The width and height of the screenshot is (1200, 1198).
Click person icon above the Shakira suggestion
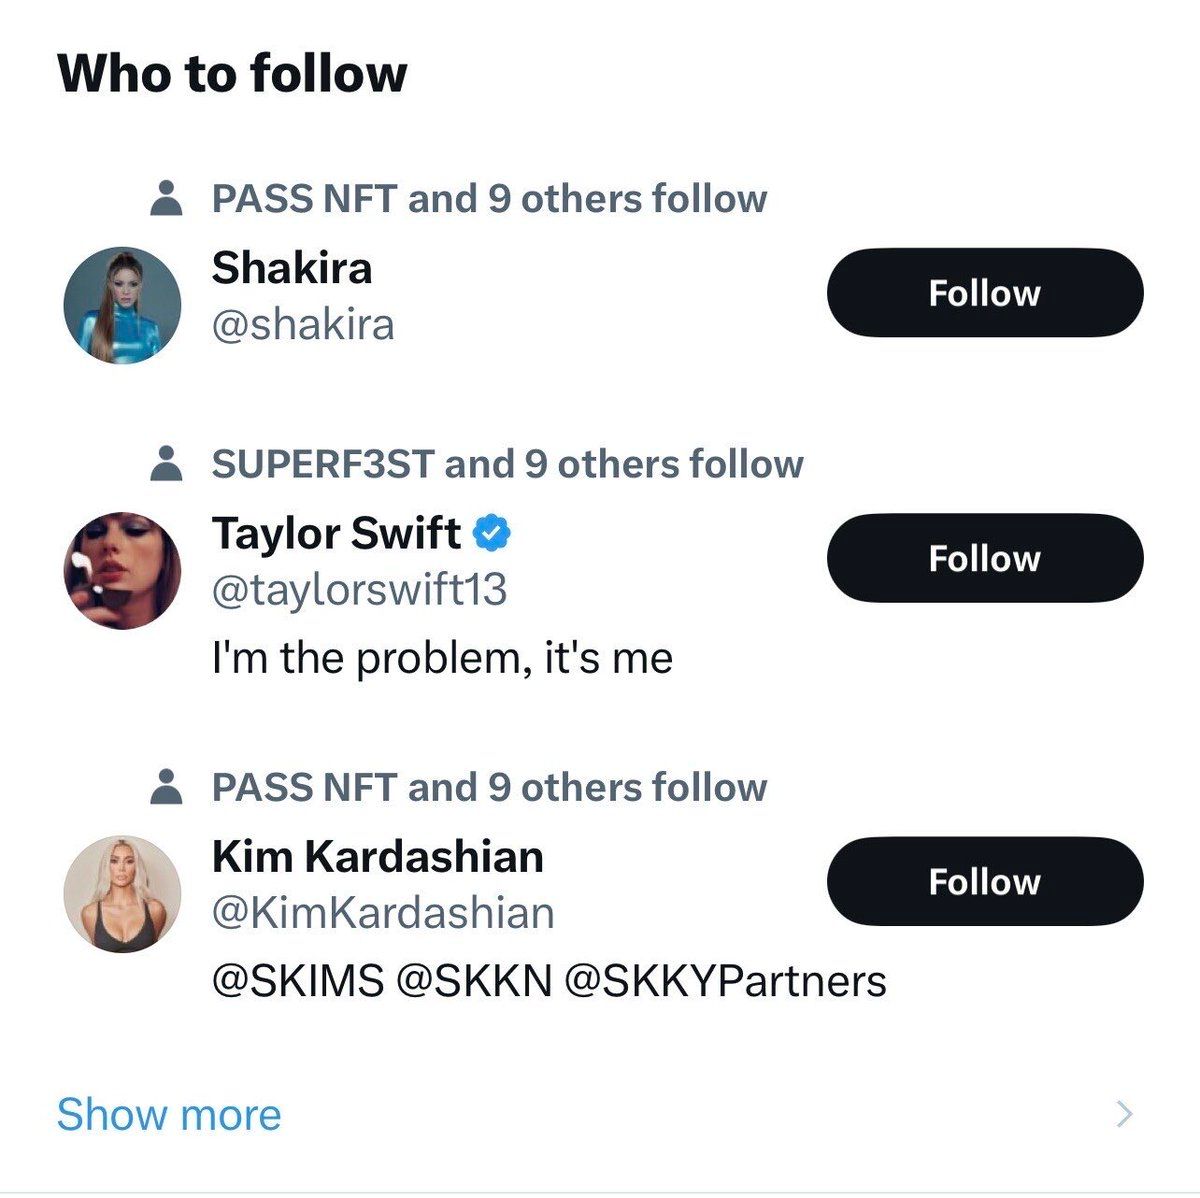click(x=165, y=198)
